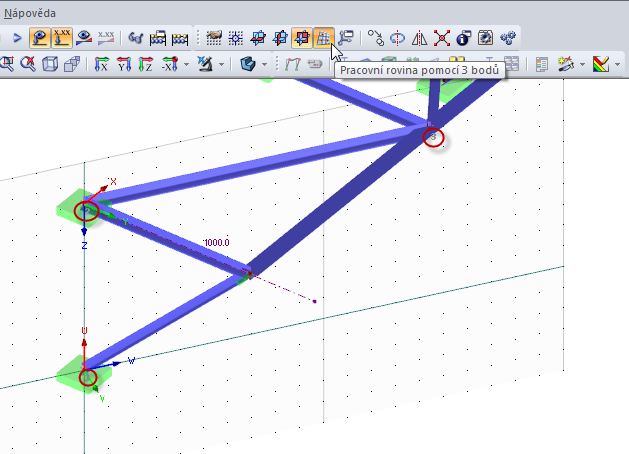
Task: Open the coordinate system window icon
Action: pyautogui.click(x=345, y=38)
